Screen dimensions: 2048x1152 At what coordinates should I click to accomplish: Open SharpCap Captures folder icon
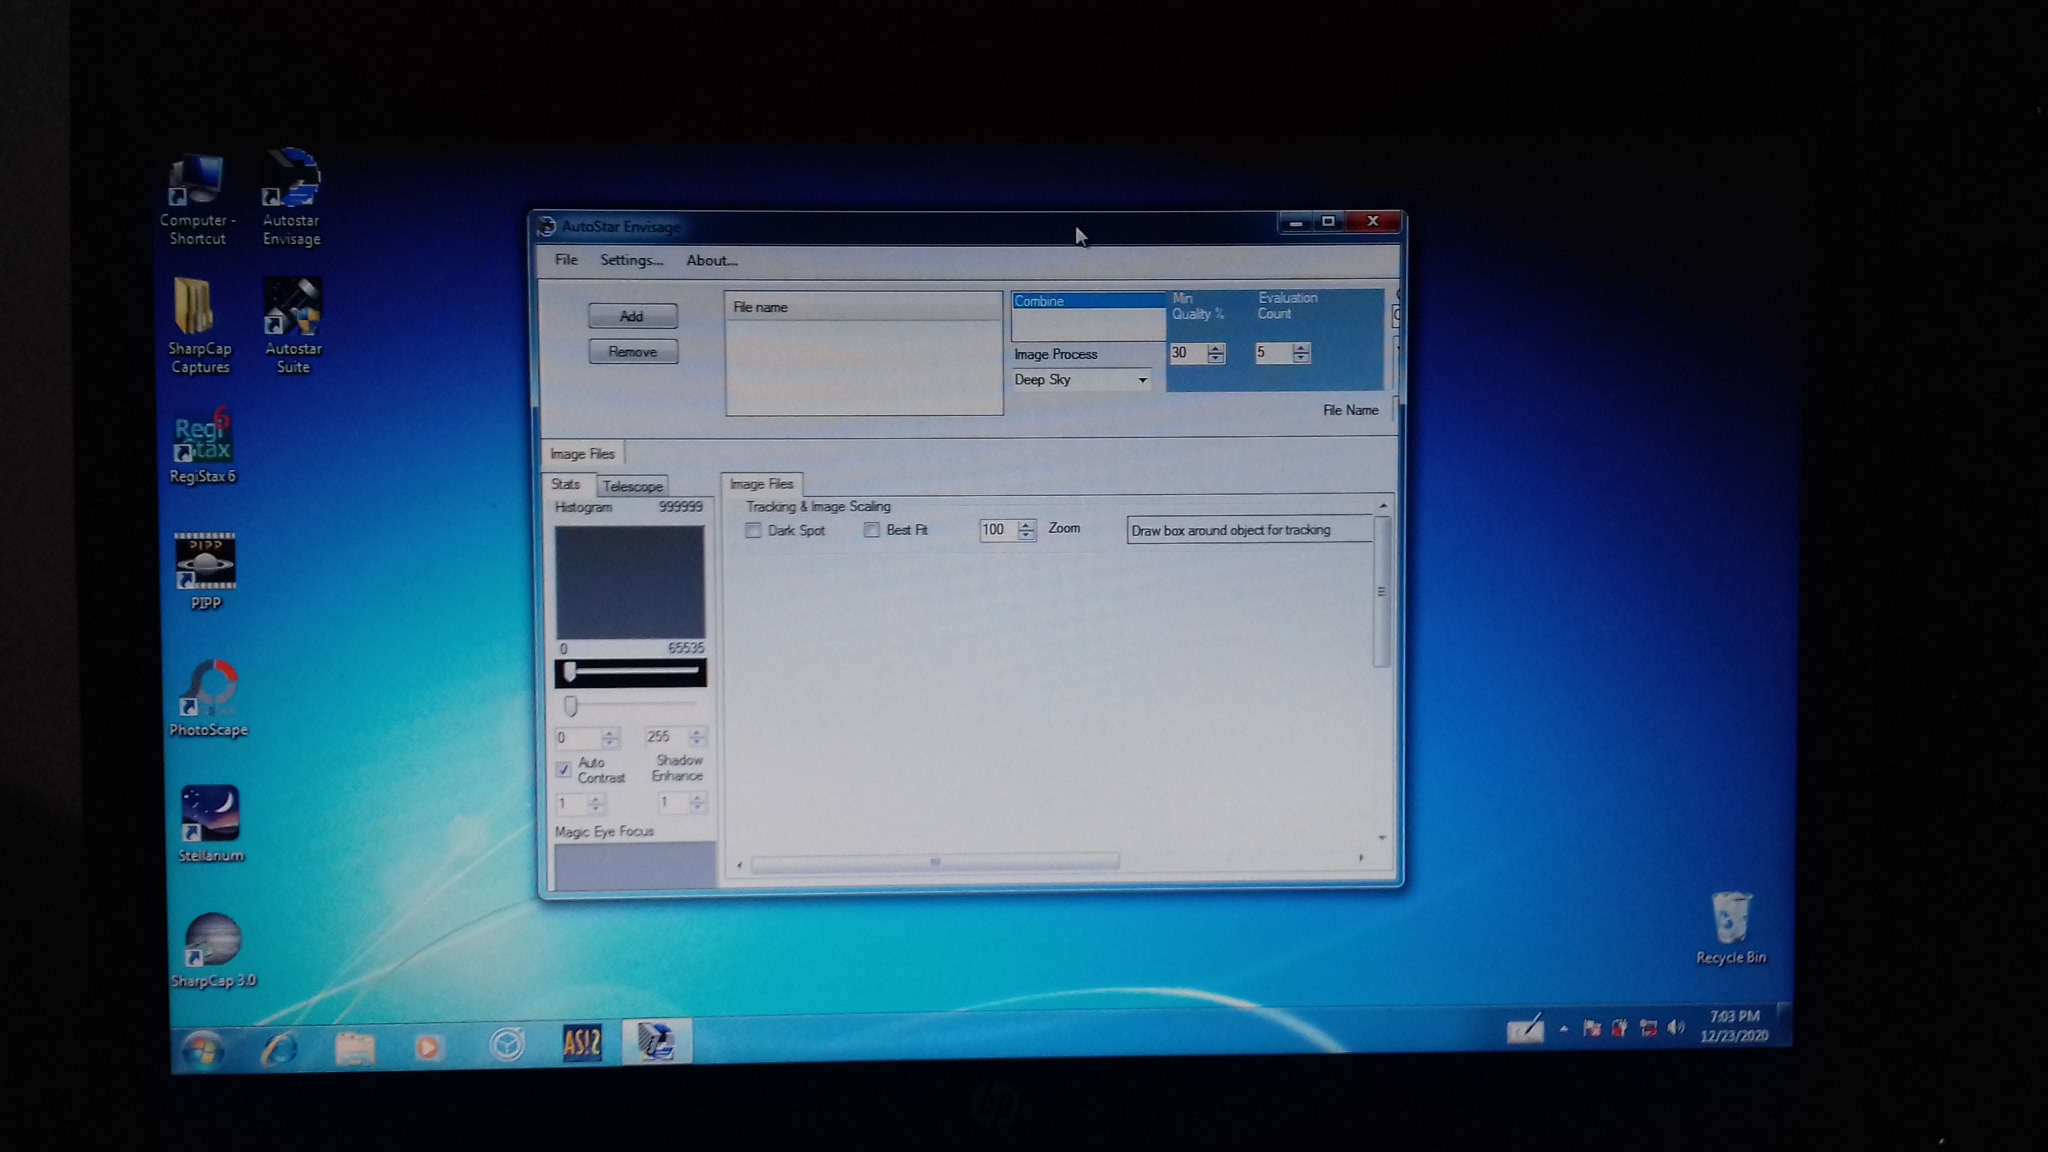click(199, 326)
